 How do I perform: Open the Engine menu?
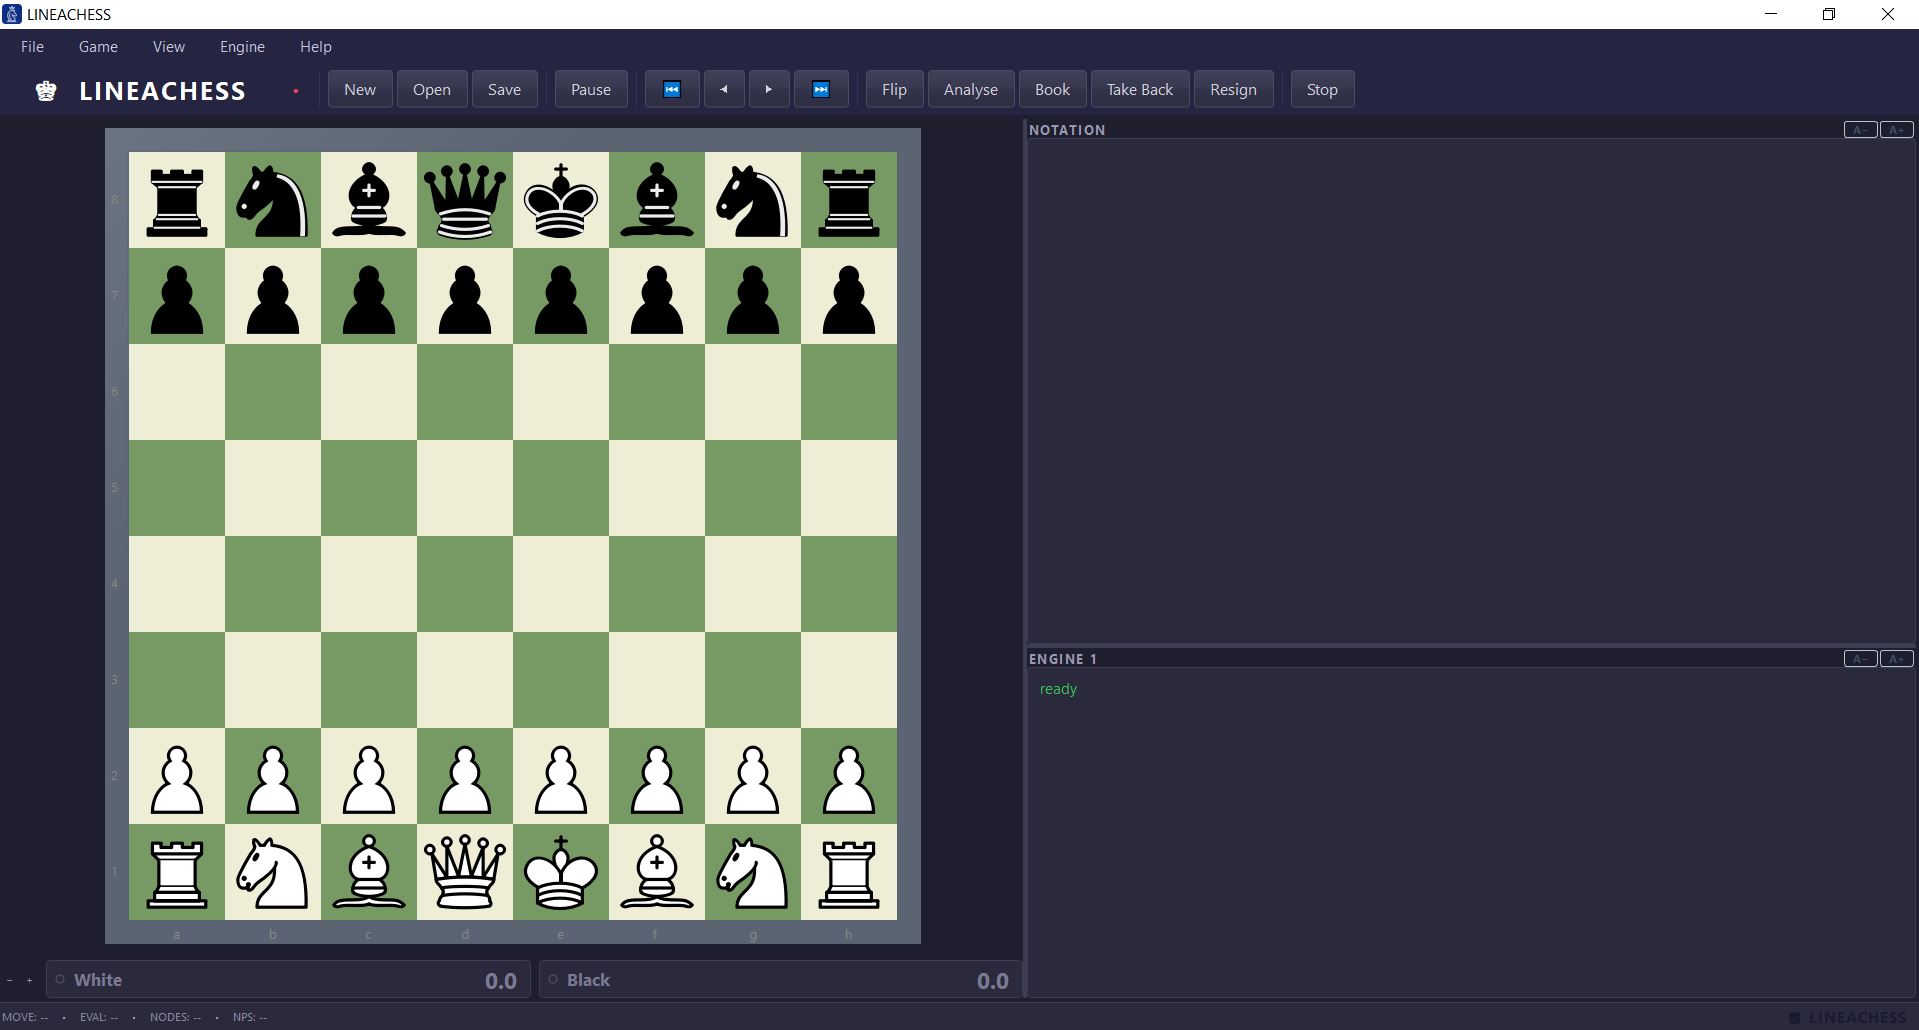pyautogui.click(x=241, y=46)
